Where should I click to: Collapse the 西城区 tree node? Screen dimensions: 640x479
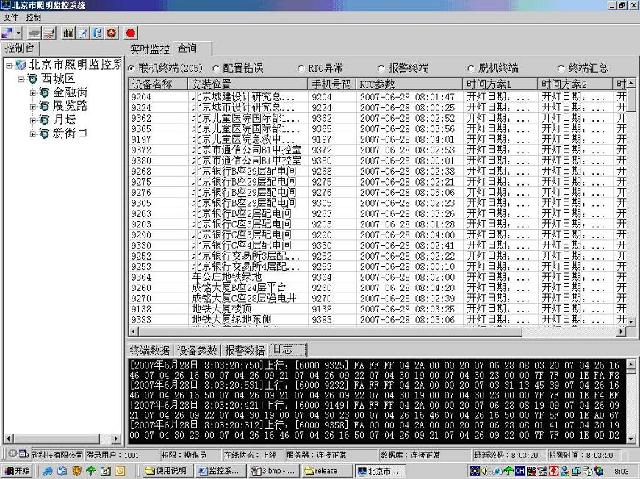pyautogui.click(x=21, y=78)
